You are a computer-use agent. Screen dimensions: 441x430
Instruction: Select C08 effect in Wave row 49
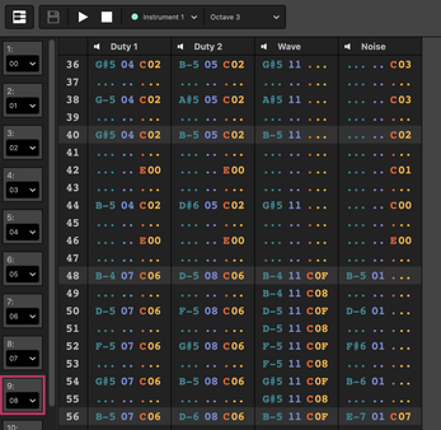coord(317,293)
